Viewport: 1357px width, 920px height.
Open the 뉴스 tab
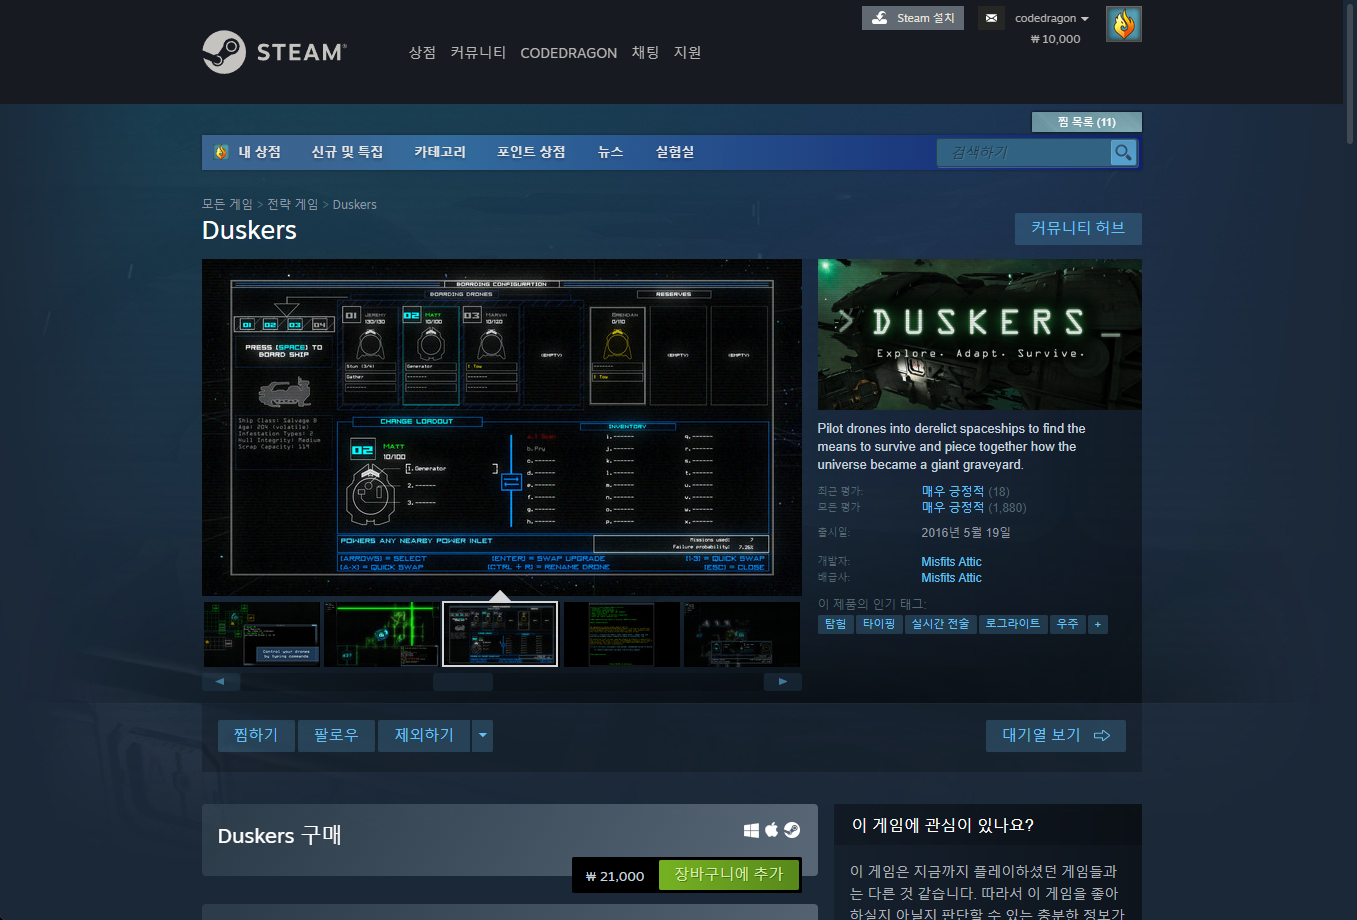coord(610,152)
